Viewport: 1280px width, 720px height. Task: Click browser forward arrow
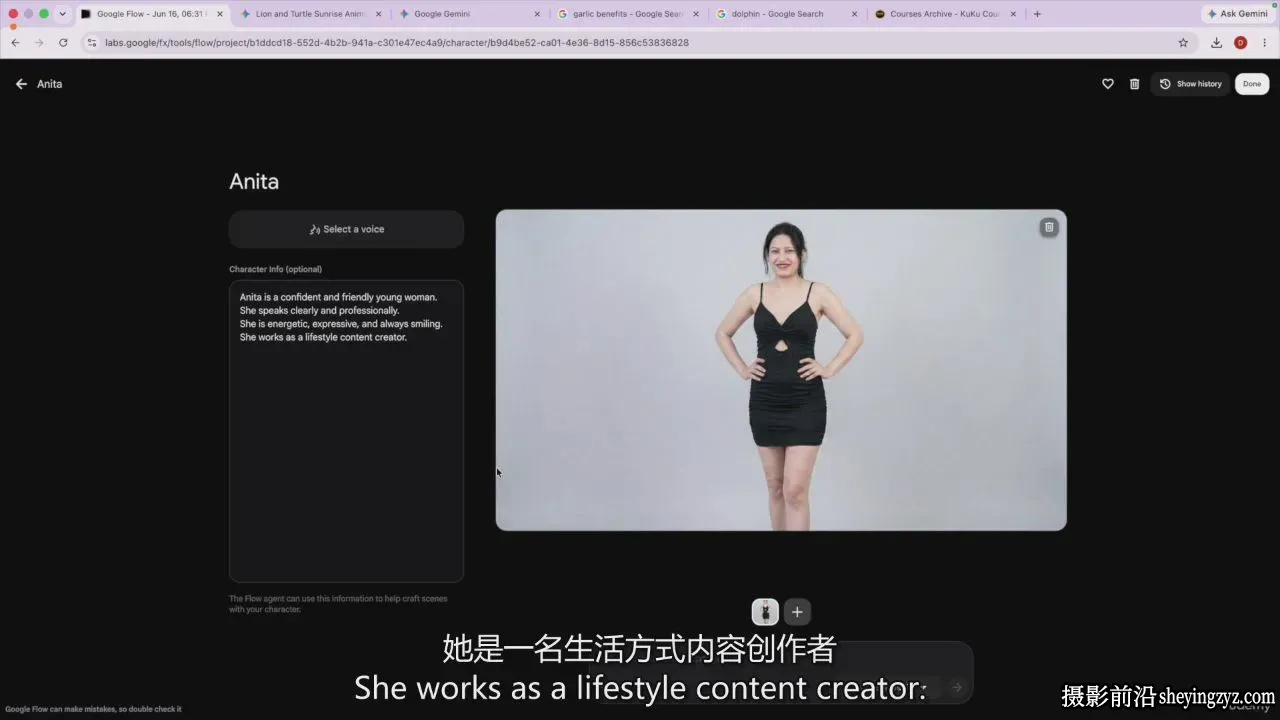39,43
